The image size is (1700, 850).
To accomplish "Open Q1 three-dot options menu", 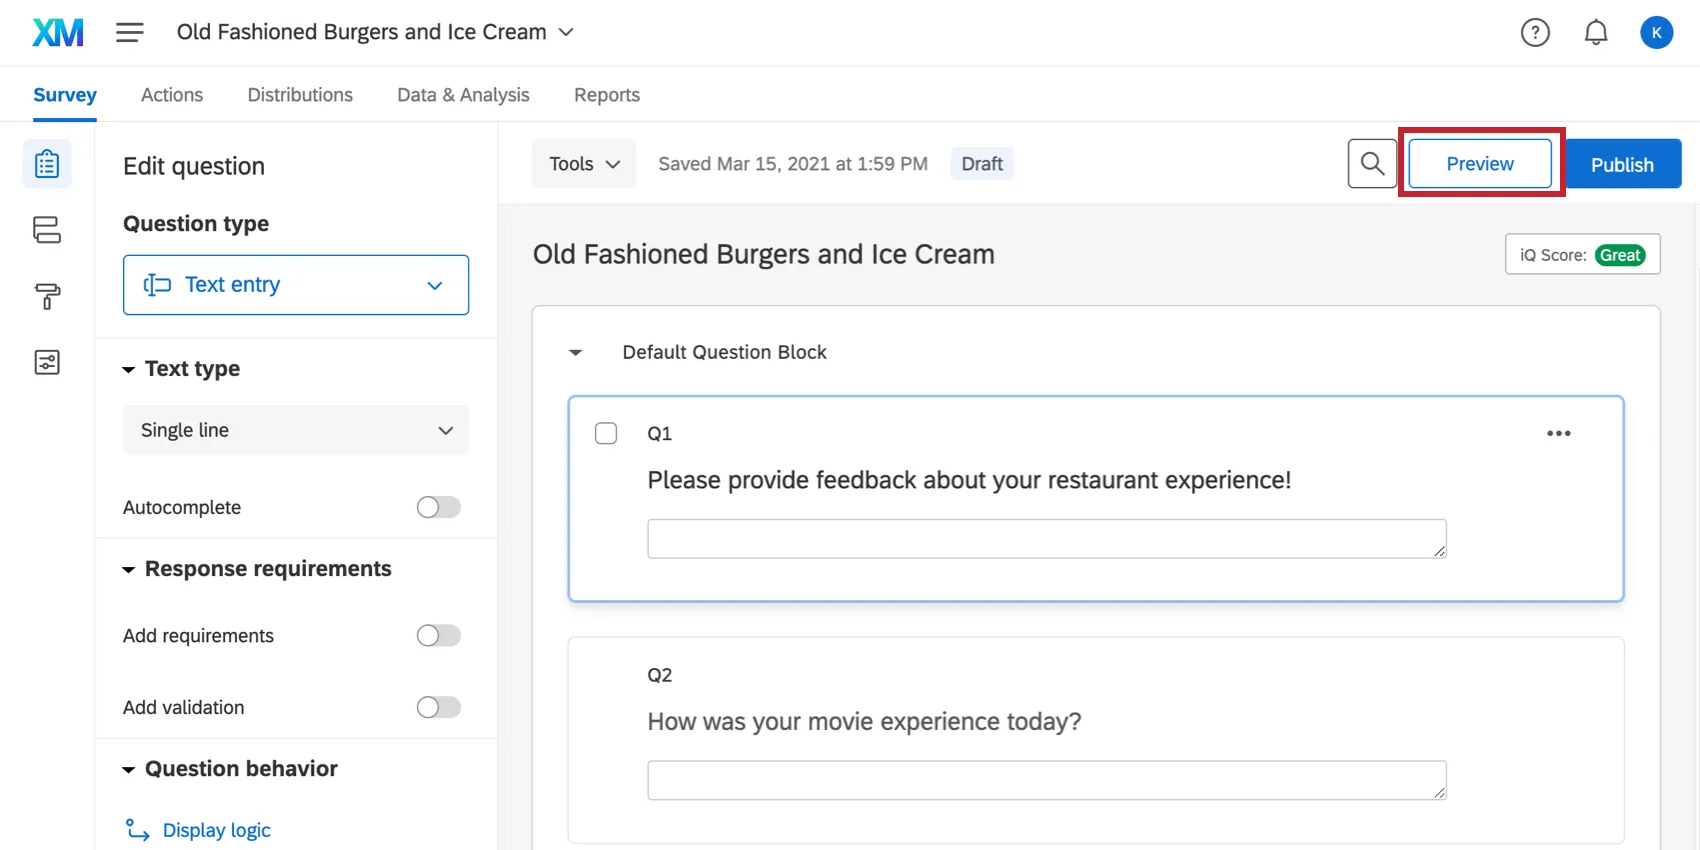I will [1558, 433].
